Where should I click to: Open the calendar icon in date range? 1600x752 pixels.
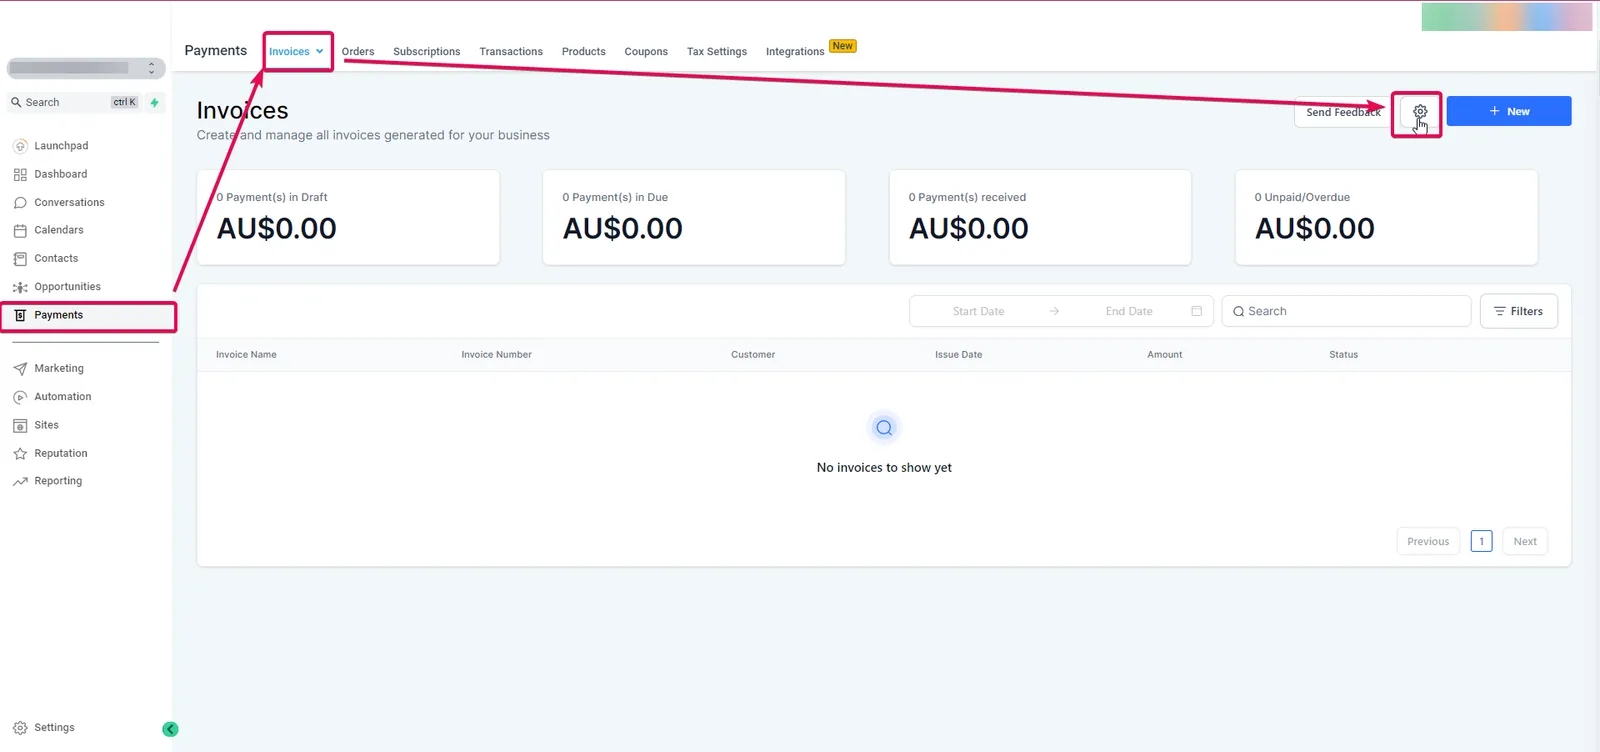point(1196,311)
